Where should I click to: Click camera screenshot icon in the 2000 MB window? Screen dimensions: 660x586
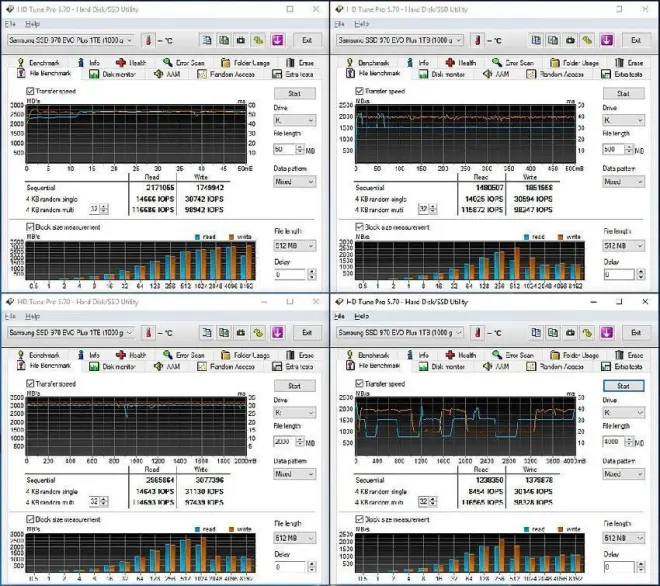[x=240, y=333]
